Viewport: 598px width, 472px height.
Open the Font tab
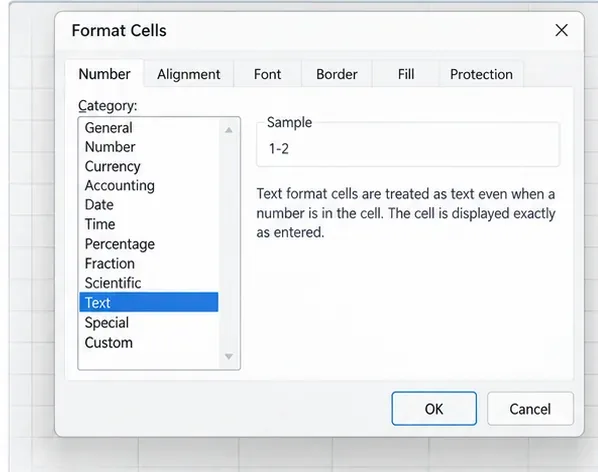click(x=267, y=74)
